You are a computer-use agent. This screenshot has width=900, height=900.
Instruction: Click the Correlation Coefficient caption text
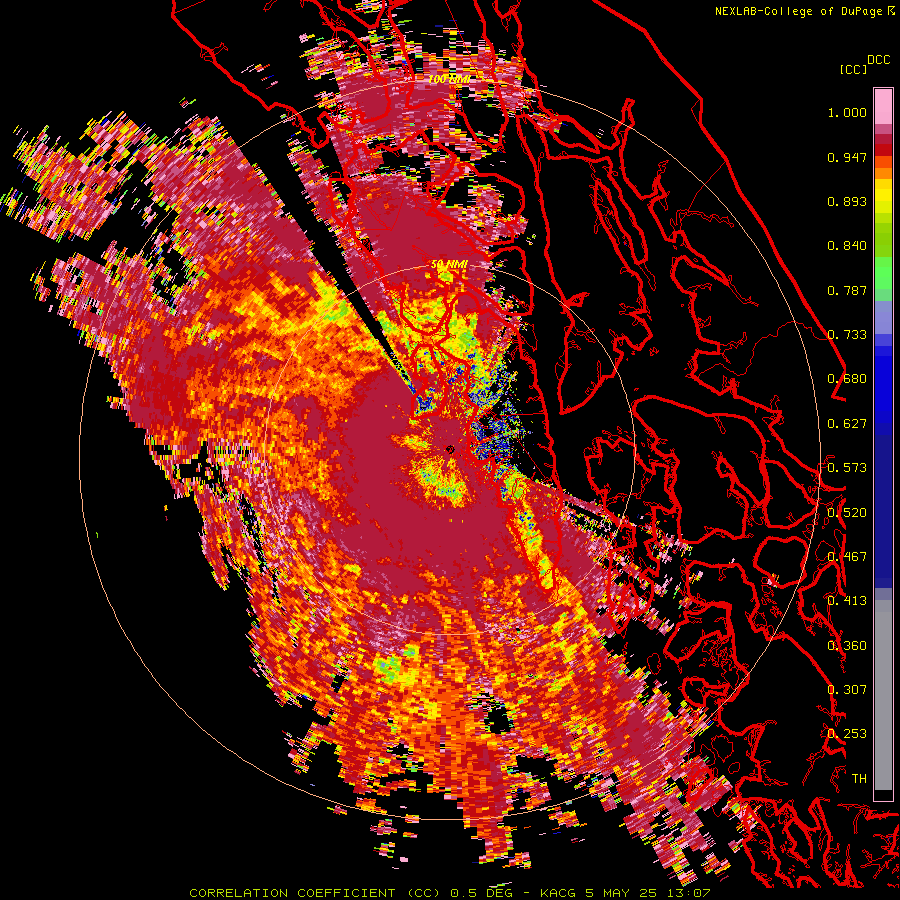click(x=449, y=893)
